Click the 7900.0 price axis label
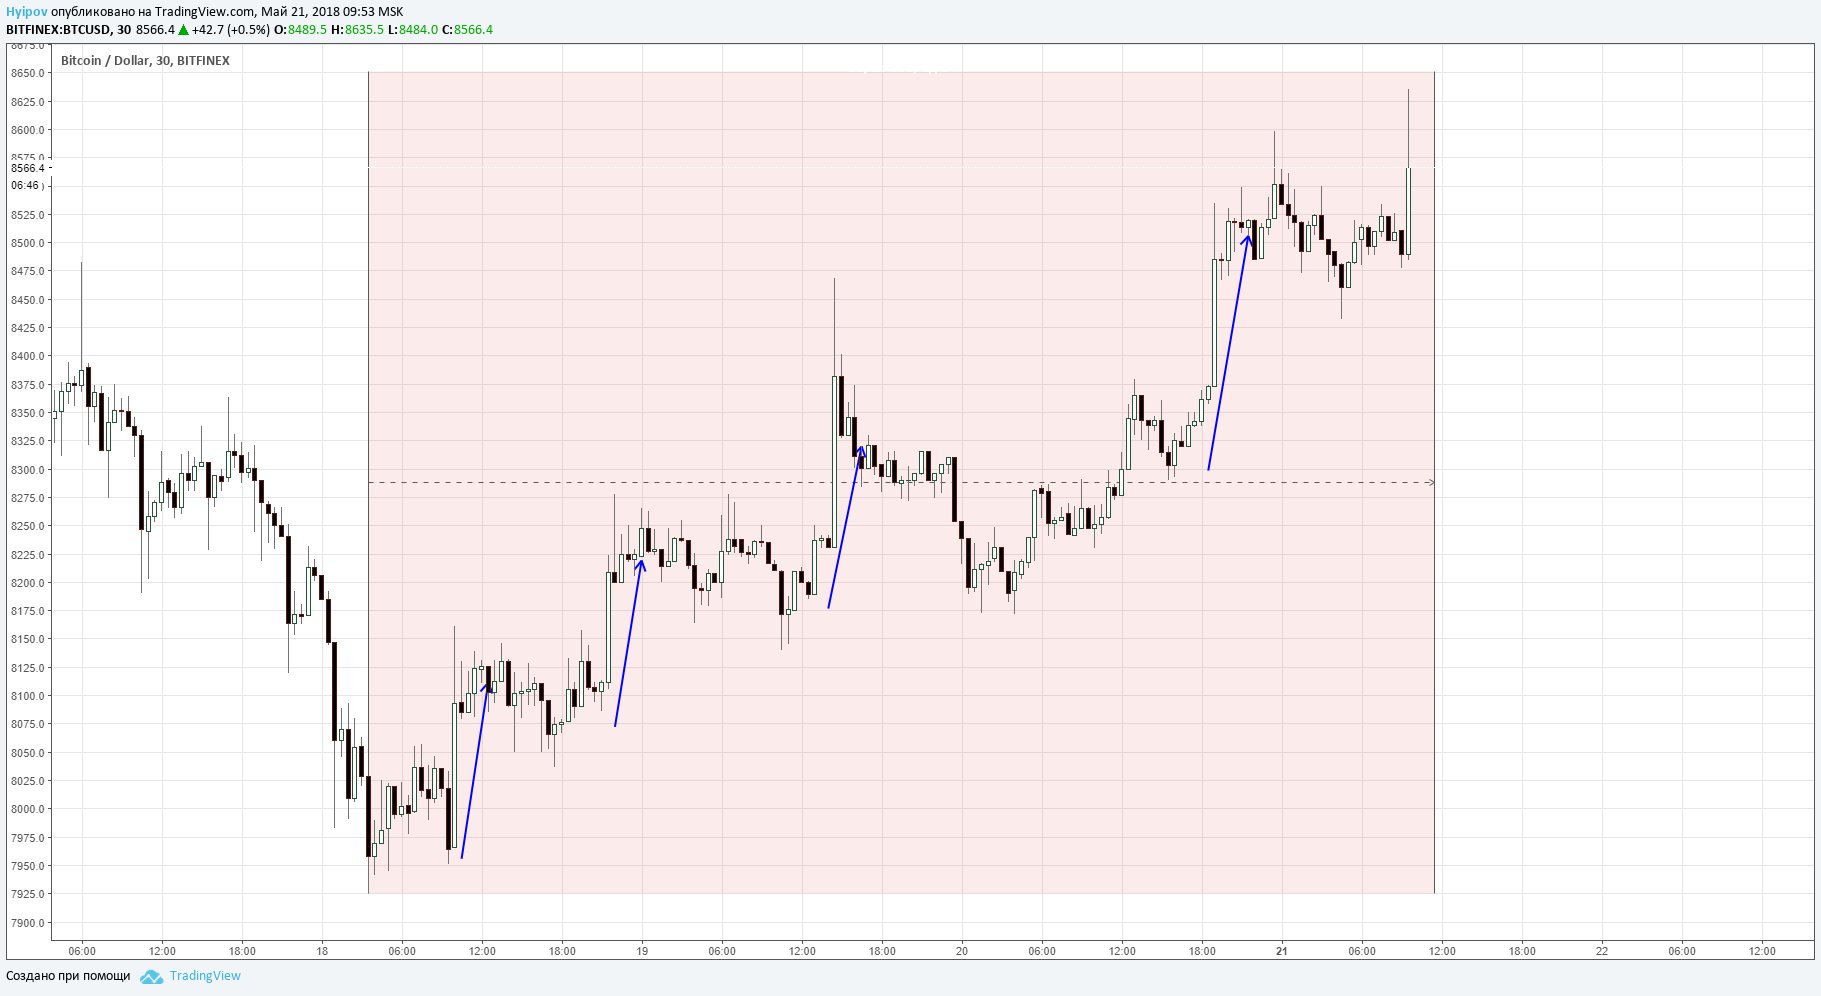 pos(28,923)
